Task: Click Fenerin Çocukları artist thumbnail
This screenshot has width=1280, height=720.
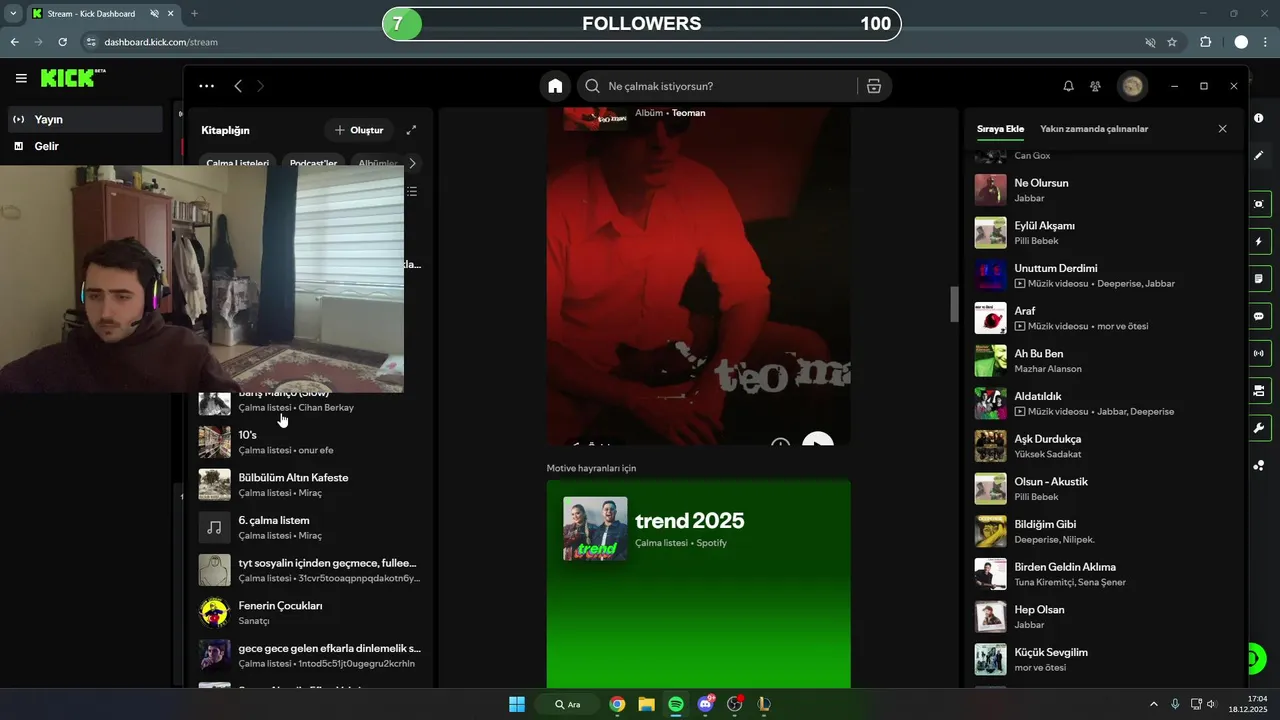Action: [x=215, y=612]
